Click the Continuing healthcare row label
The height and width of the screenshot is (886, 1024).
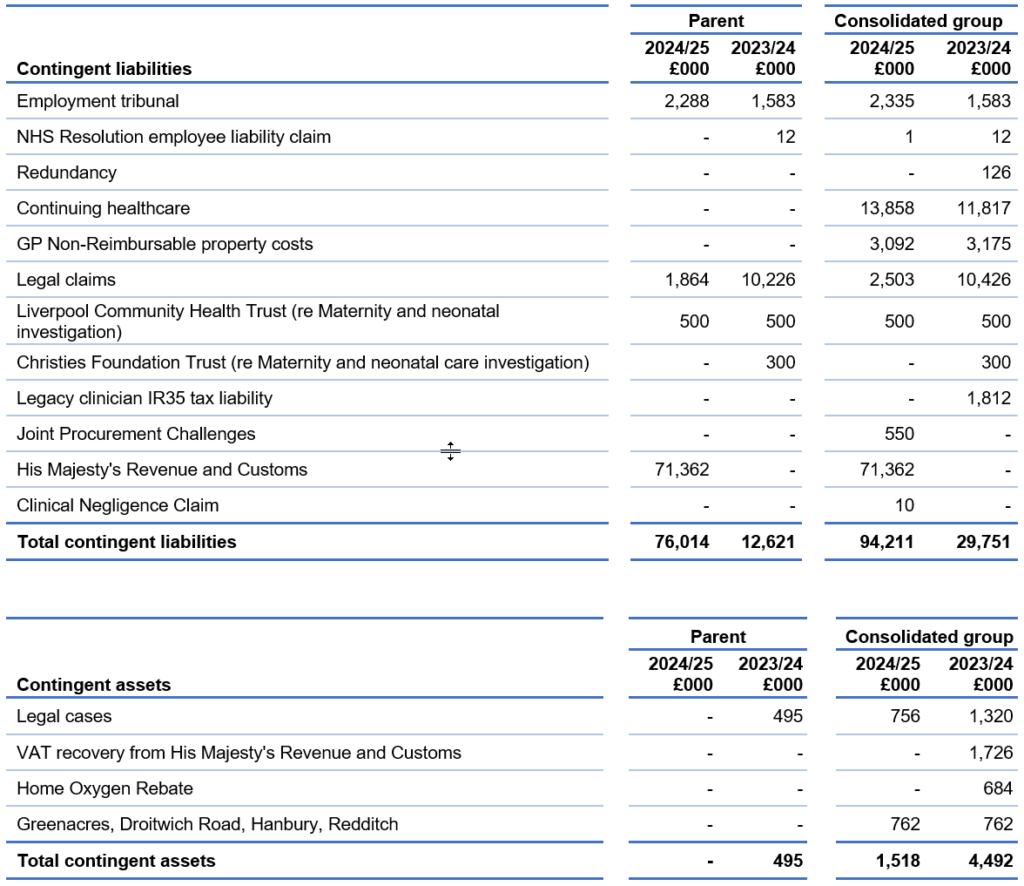click(103, 208)
